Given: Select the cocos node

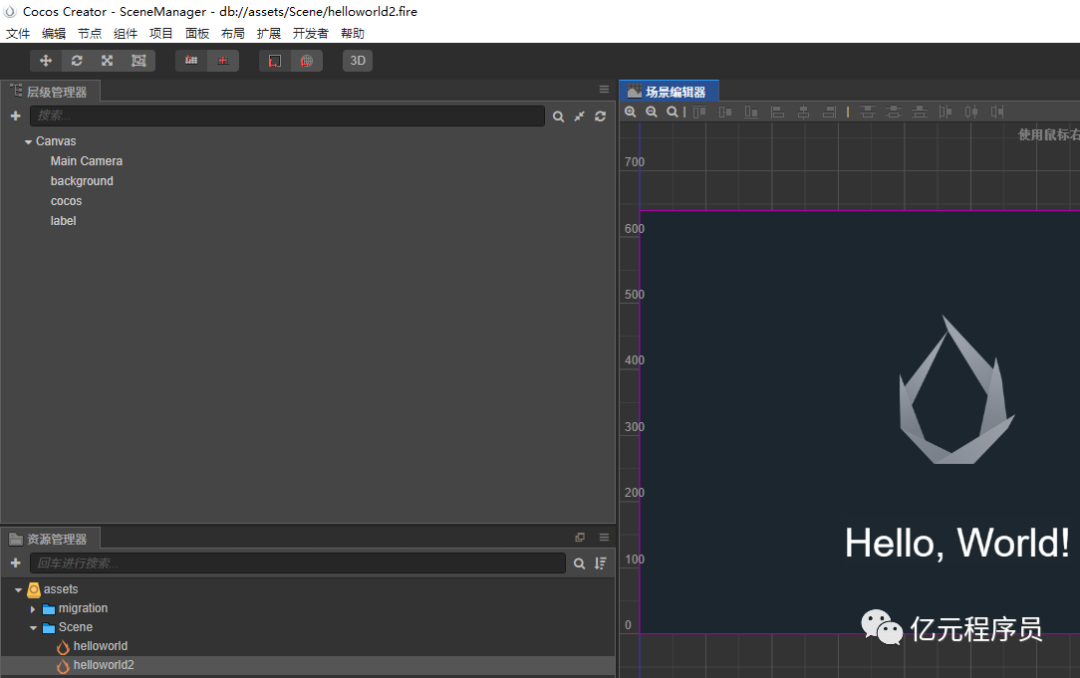Looking at the screenshot, I should click(x=66, y=201).
